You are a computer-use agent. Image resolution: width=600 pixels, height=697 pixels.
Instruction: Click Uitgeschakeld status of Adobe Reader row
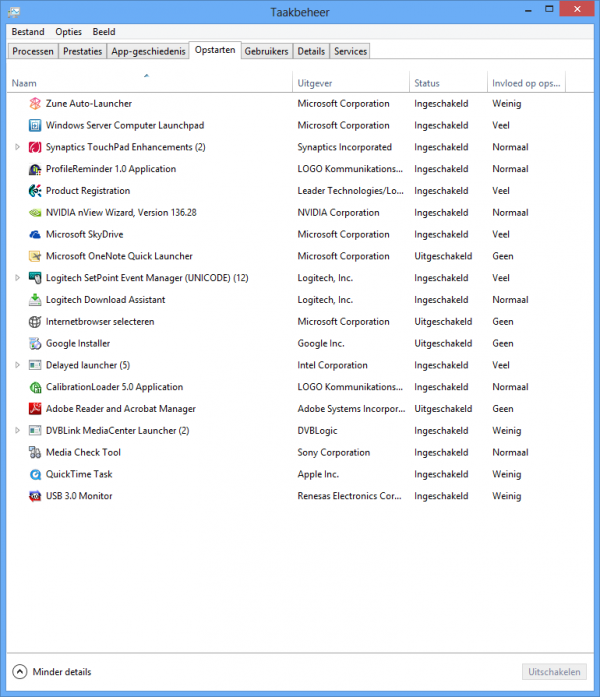point(443,409)
